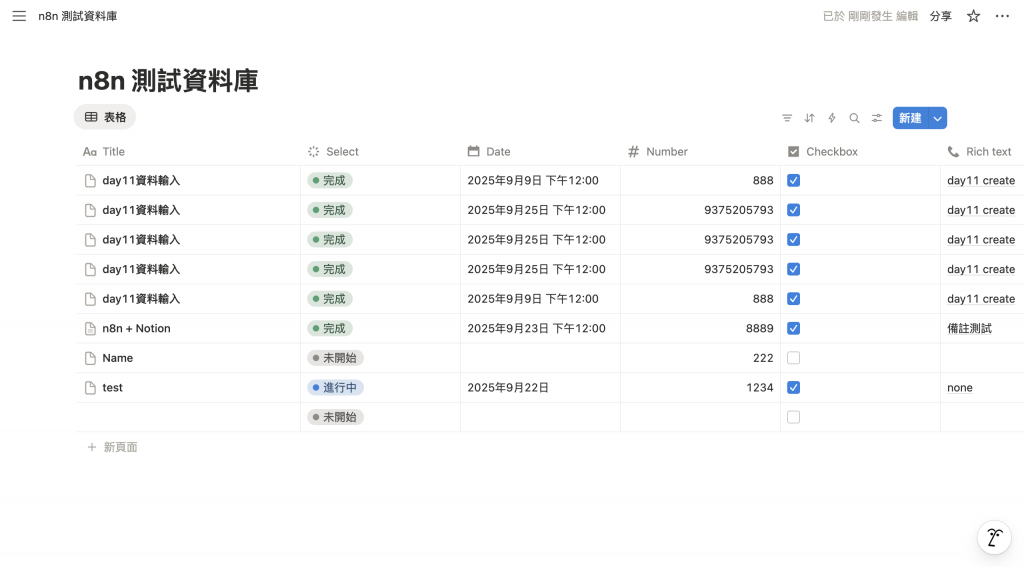Select date cell 2025年9月23日 下午12:00

pyautogui.click(x=541, y=329)
